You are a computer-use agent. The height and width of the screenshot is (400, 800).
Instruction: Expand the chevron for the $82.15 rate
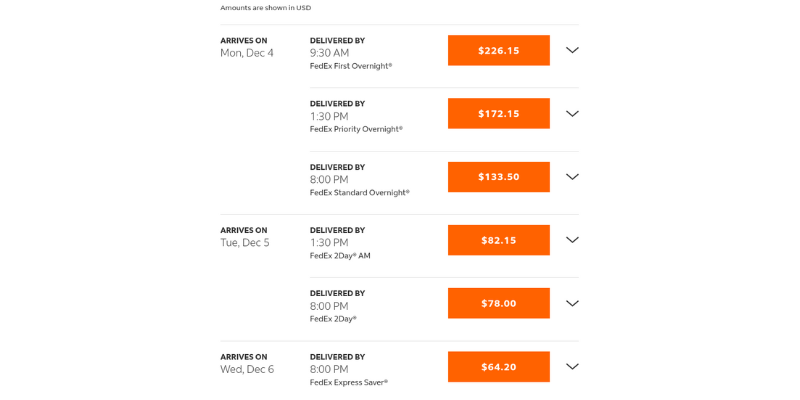coord(572,240)
